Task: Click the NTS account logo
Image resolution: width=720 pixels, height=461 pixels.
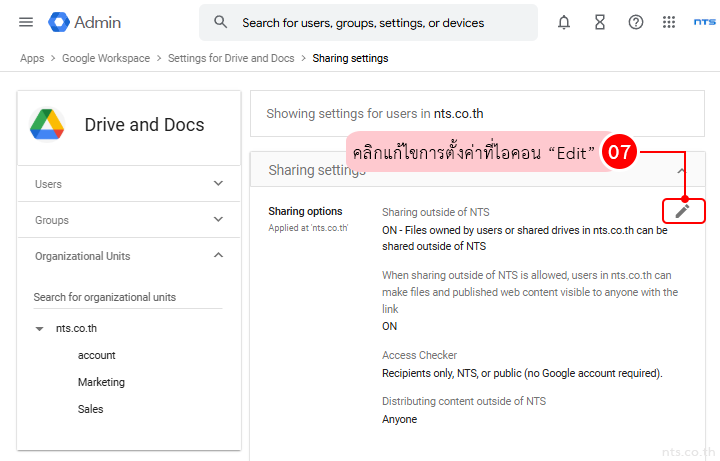Action: point(704,22)
